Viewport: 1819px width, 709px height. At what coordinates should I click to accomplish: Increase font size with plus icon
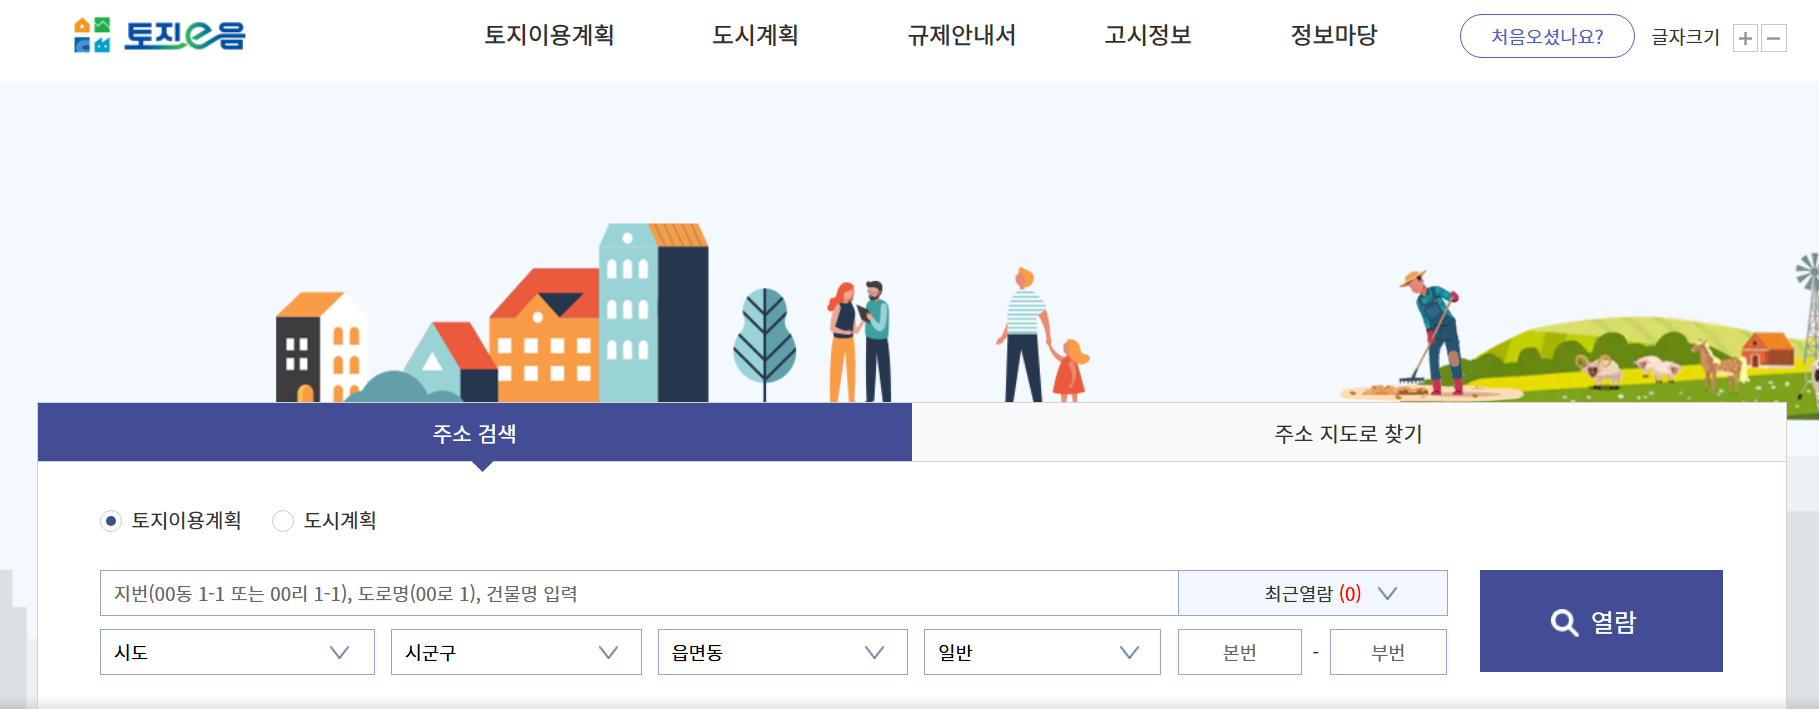point(1745,39)
